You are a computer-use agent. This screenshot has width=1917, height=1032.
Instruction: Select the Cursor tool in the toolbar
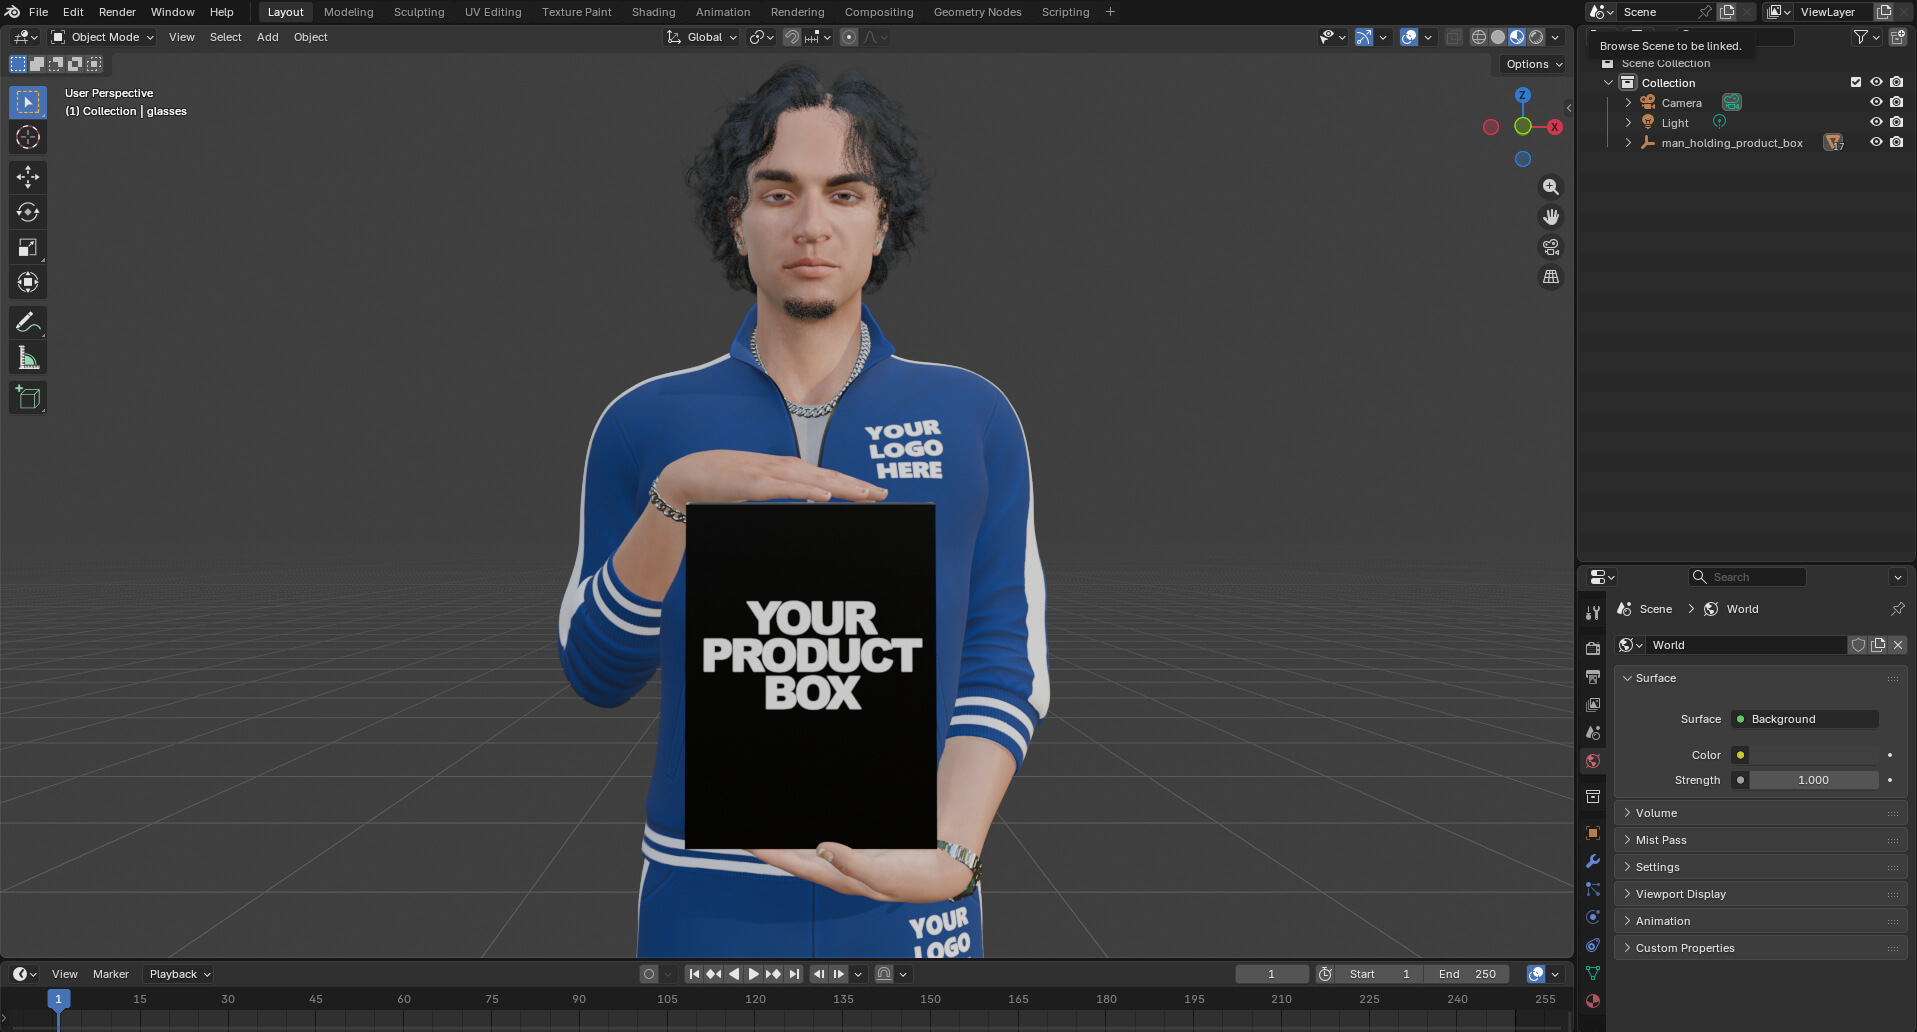28,137
